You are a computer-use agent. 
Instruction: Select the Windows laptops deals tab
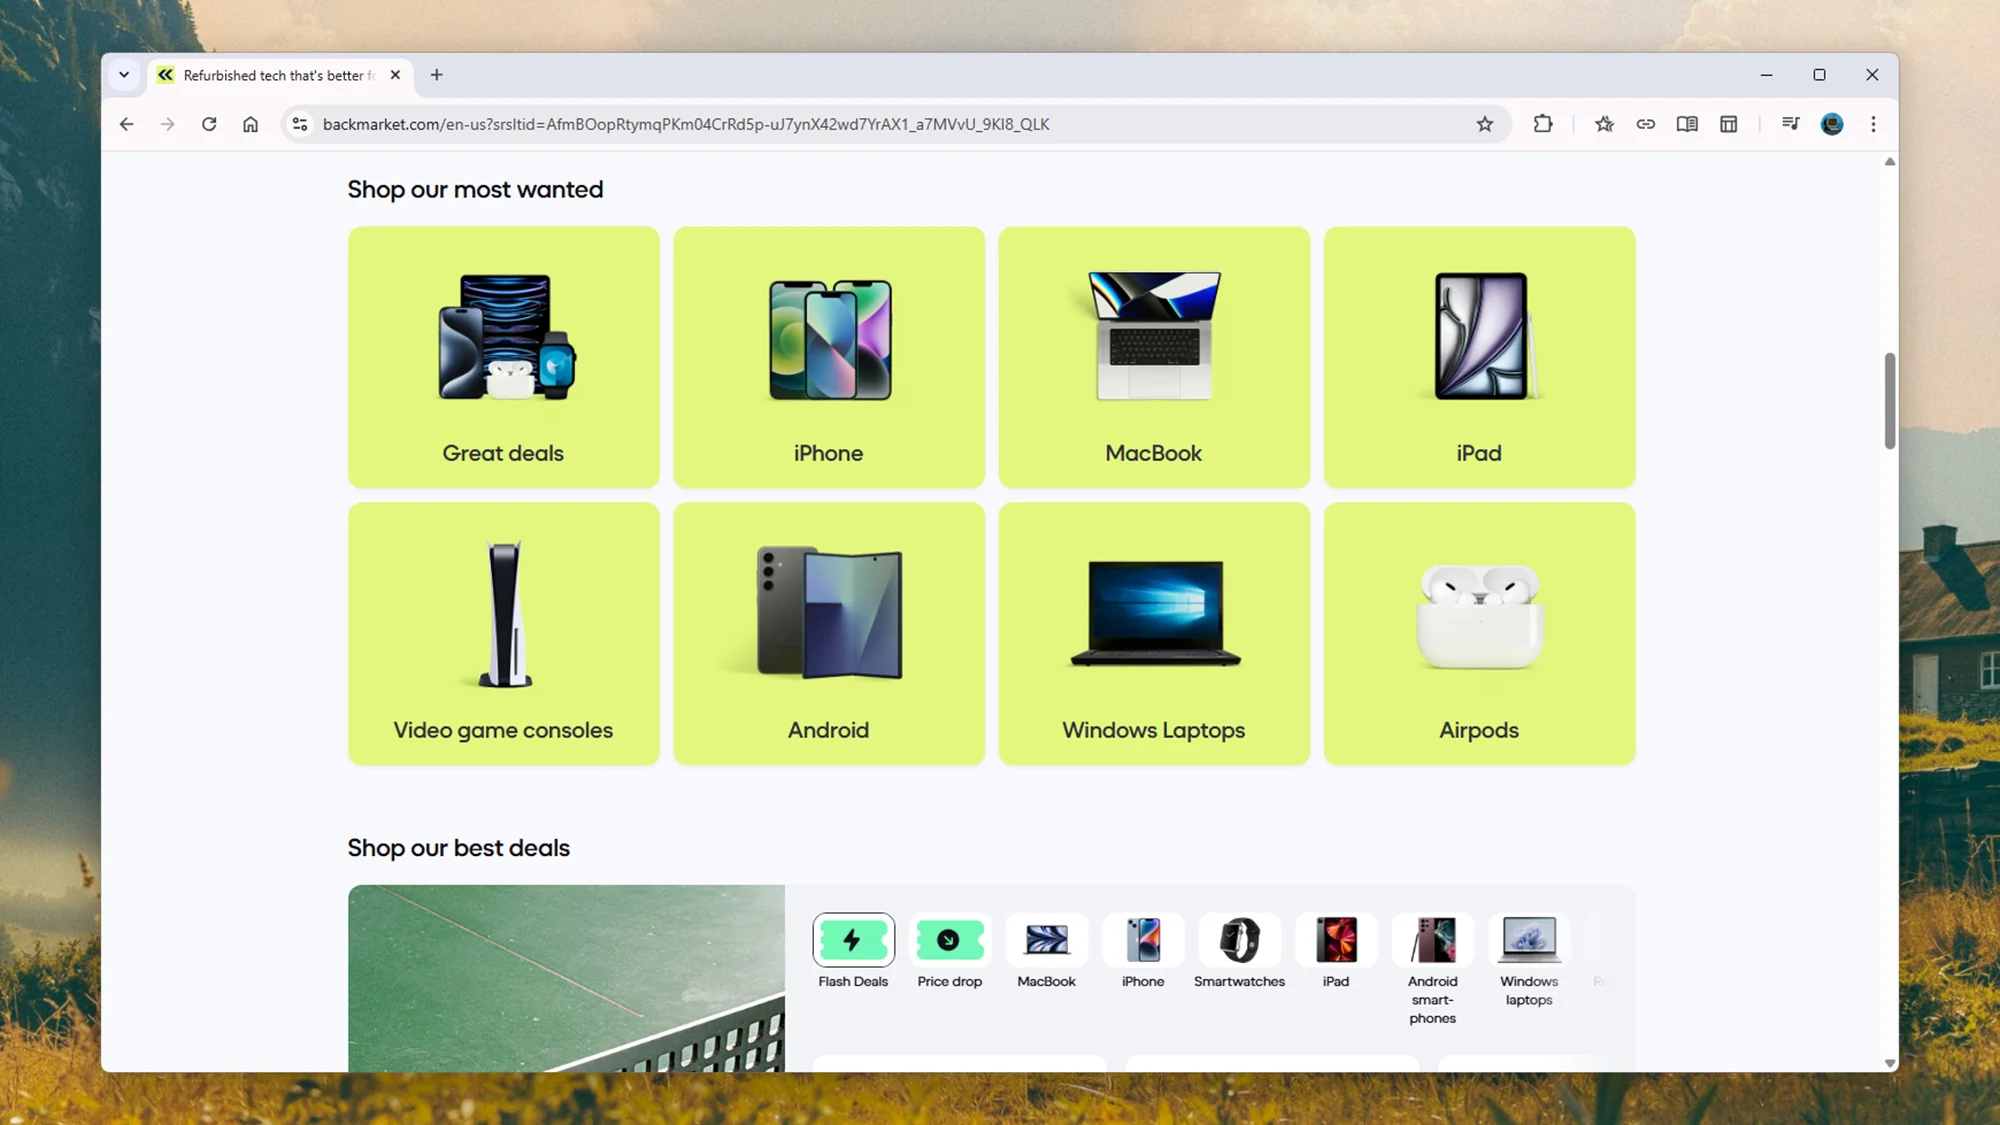click(x=1529, y=961)
